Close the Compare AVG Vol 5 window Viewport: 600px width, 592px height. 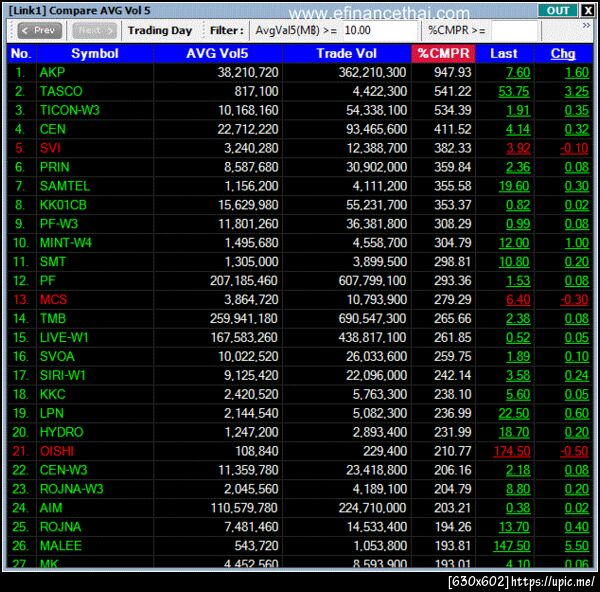pos(587,10)
